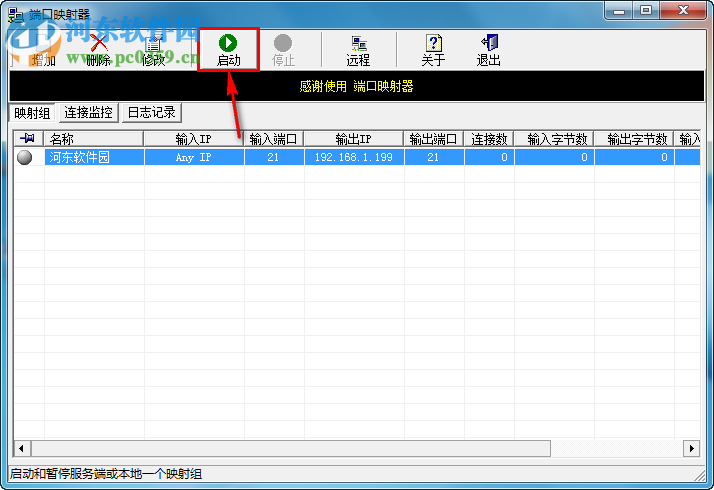Click the scroll-left arrow of horizontal scrollbar
Viewport: 714px width, 490px height.
(x=22, y=448)
